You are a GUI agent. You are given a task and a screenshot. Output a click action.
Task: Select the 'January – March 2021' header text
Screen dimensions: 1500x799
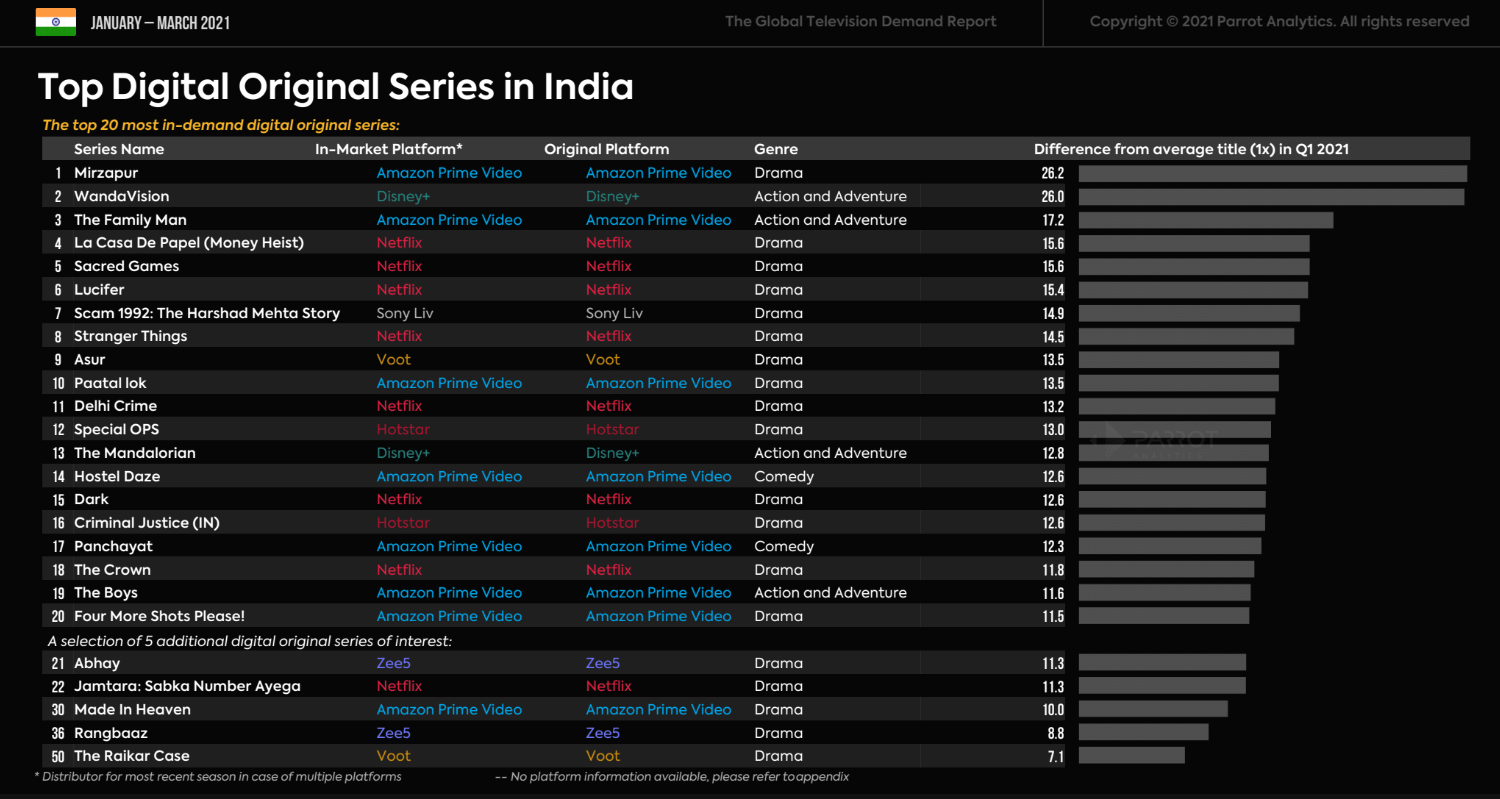[160, 23]
